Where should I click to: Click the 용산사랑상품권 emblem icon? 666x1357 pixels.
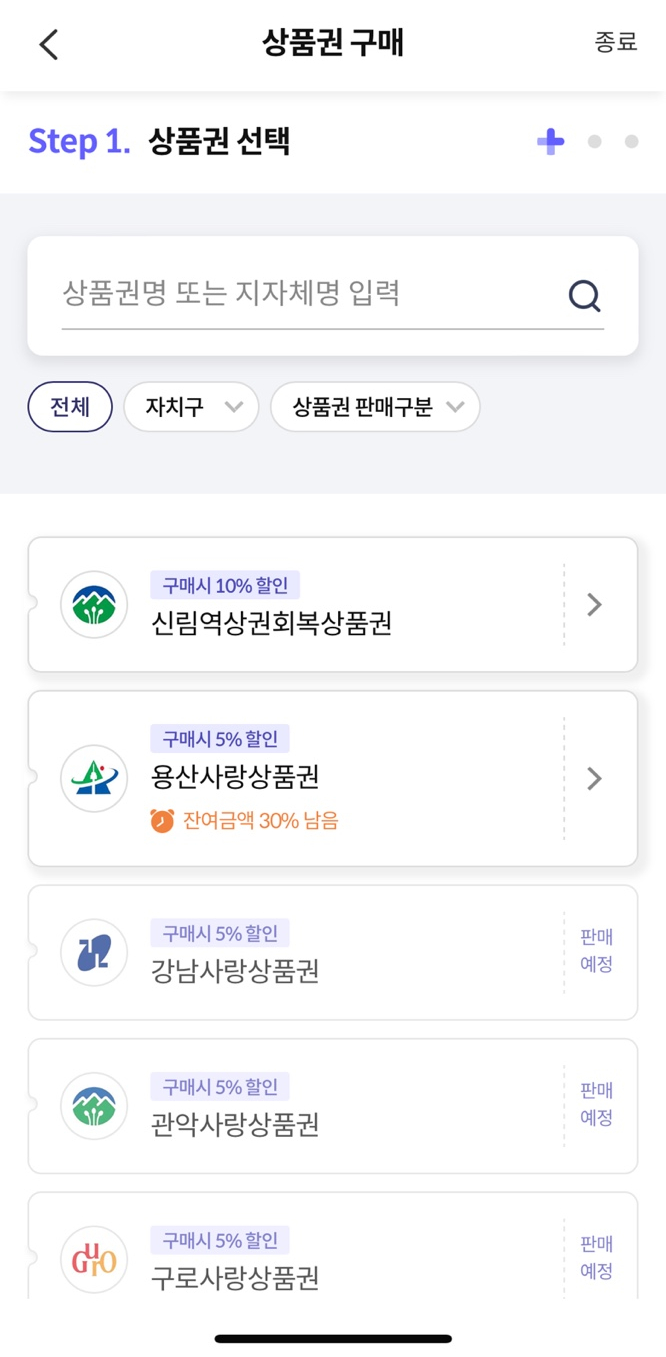[x=93, y=778]
